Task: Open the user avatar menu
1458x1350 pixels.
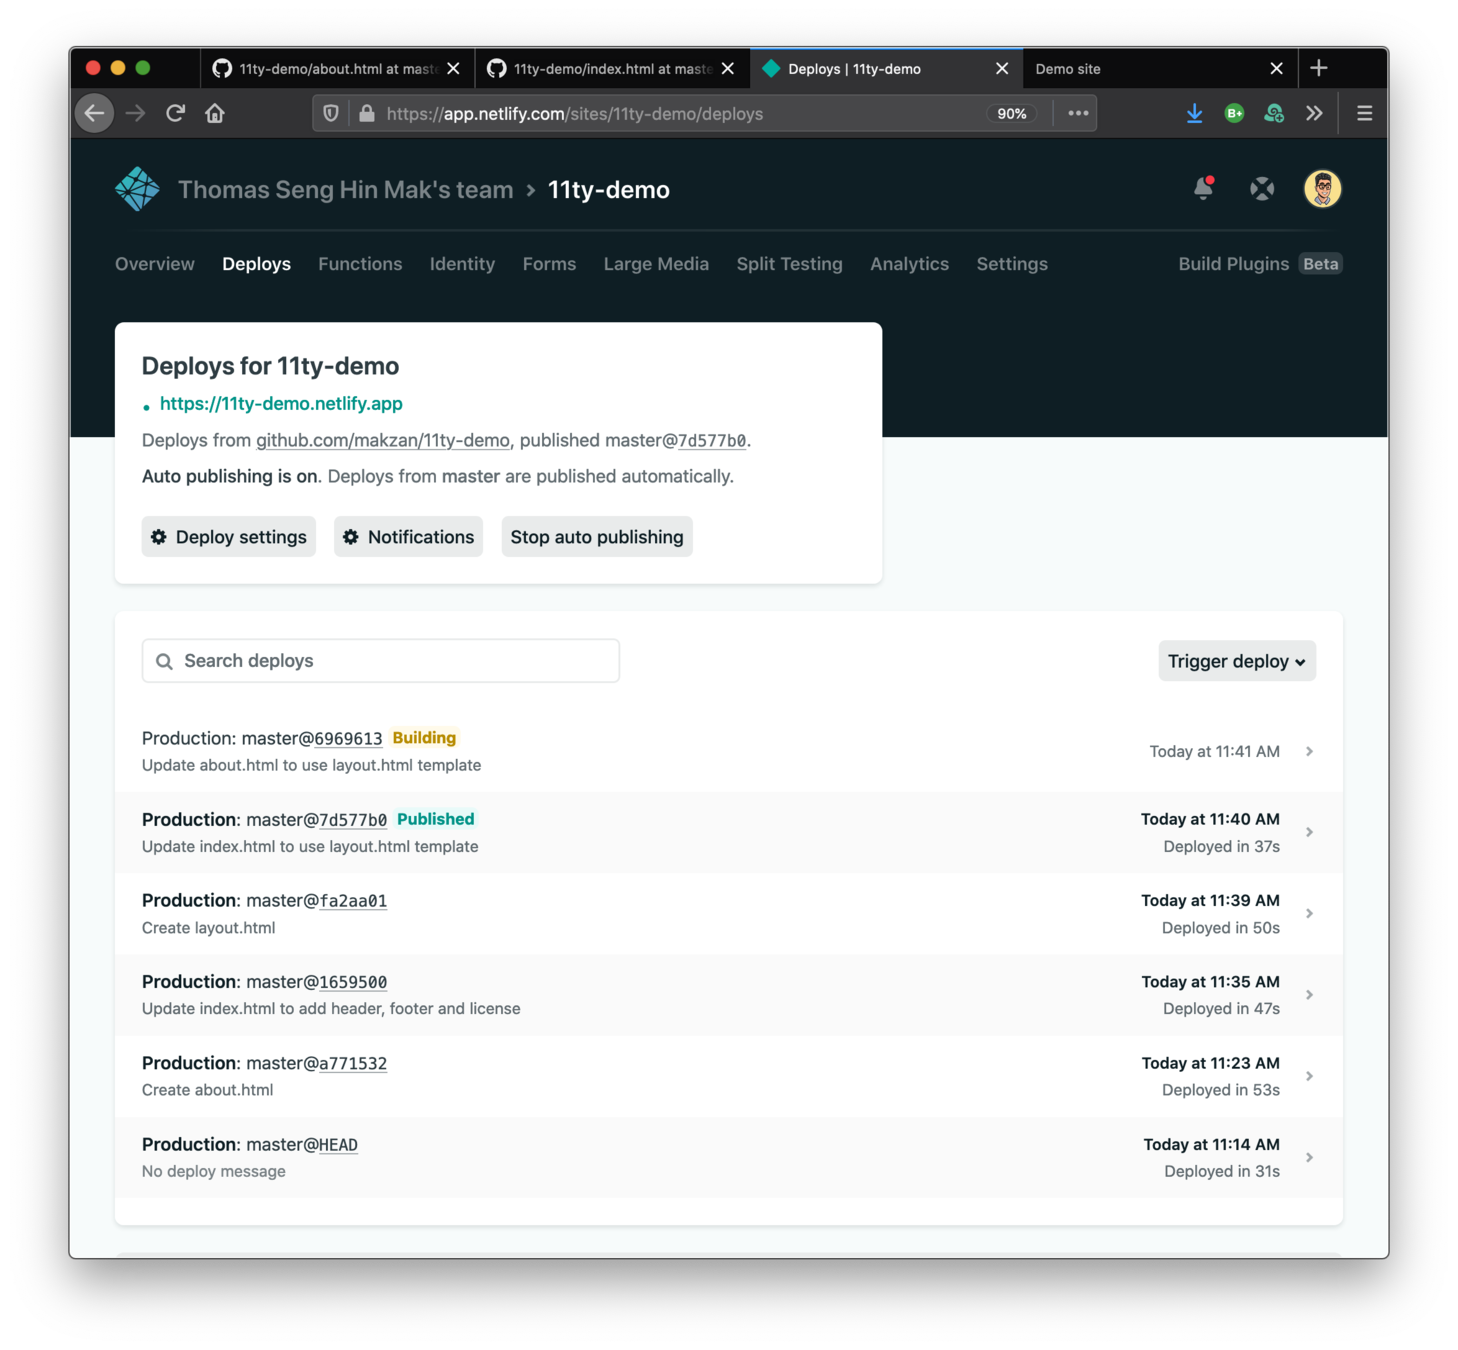Action: (x=1322, y=188)
